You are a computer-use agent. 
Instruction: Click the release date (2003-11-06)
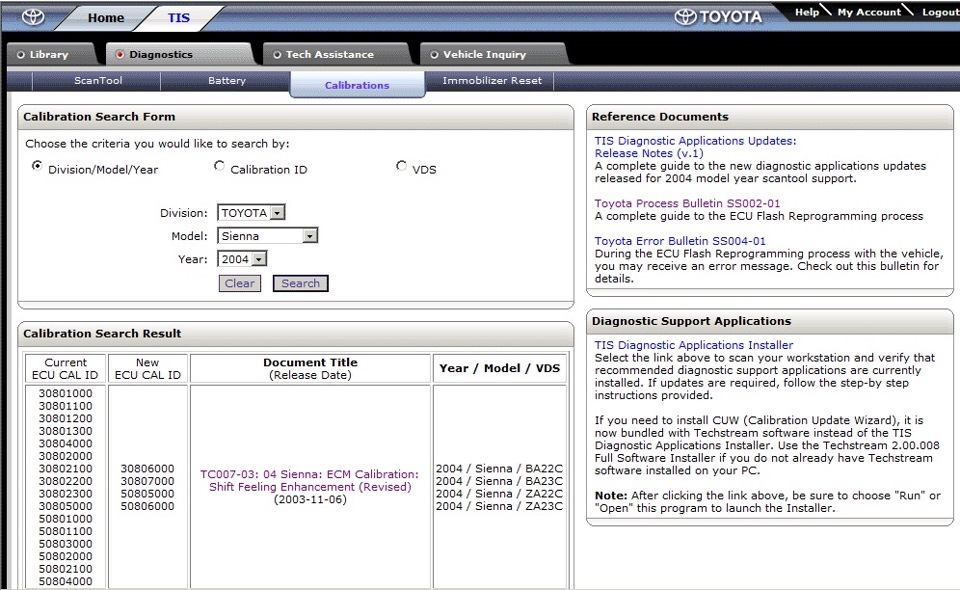(x=310, y=499)
